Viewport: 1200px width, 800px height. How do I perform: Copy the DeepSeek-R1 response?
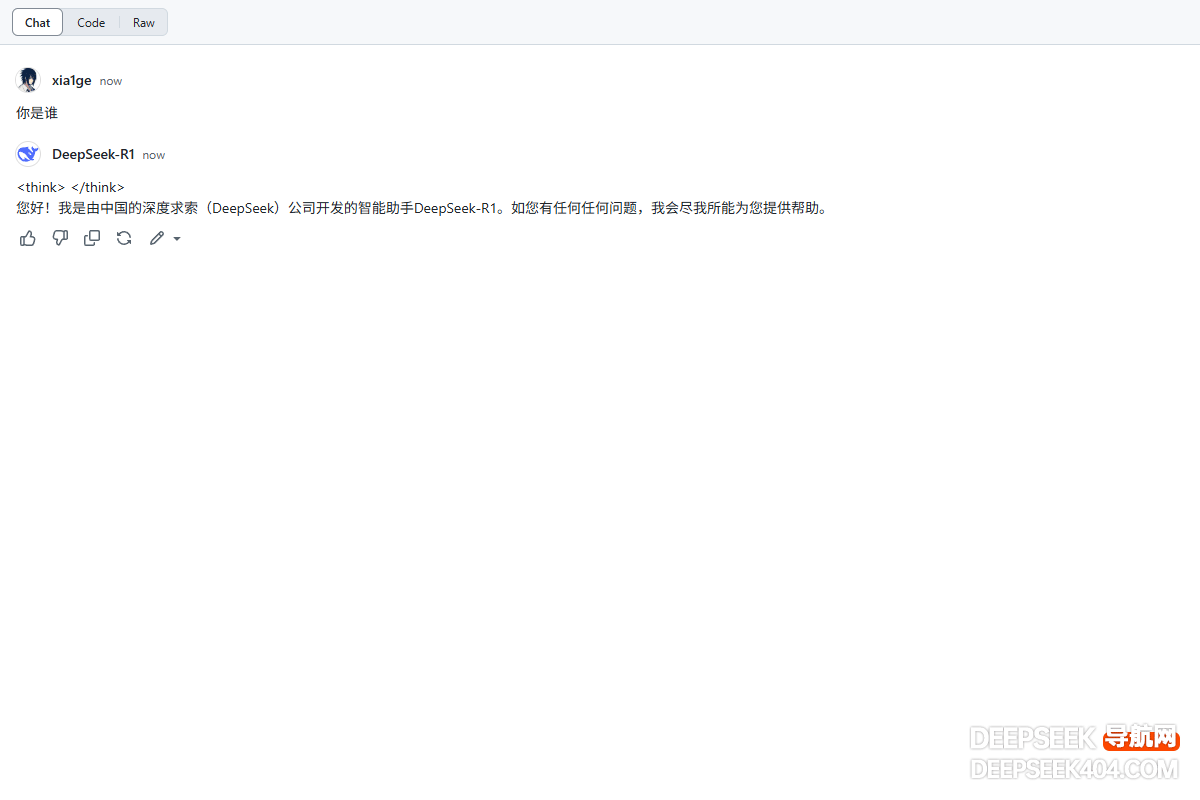[92, 238]
